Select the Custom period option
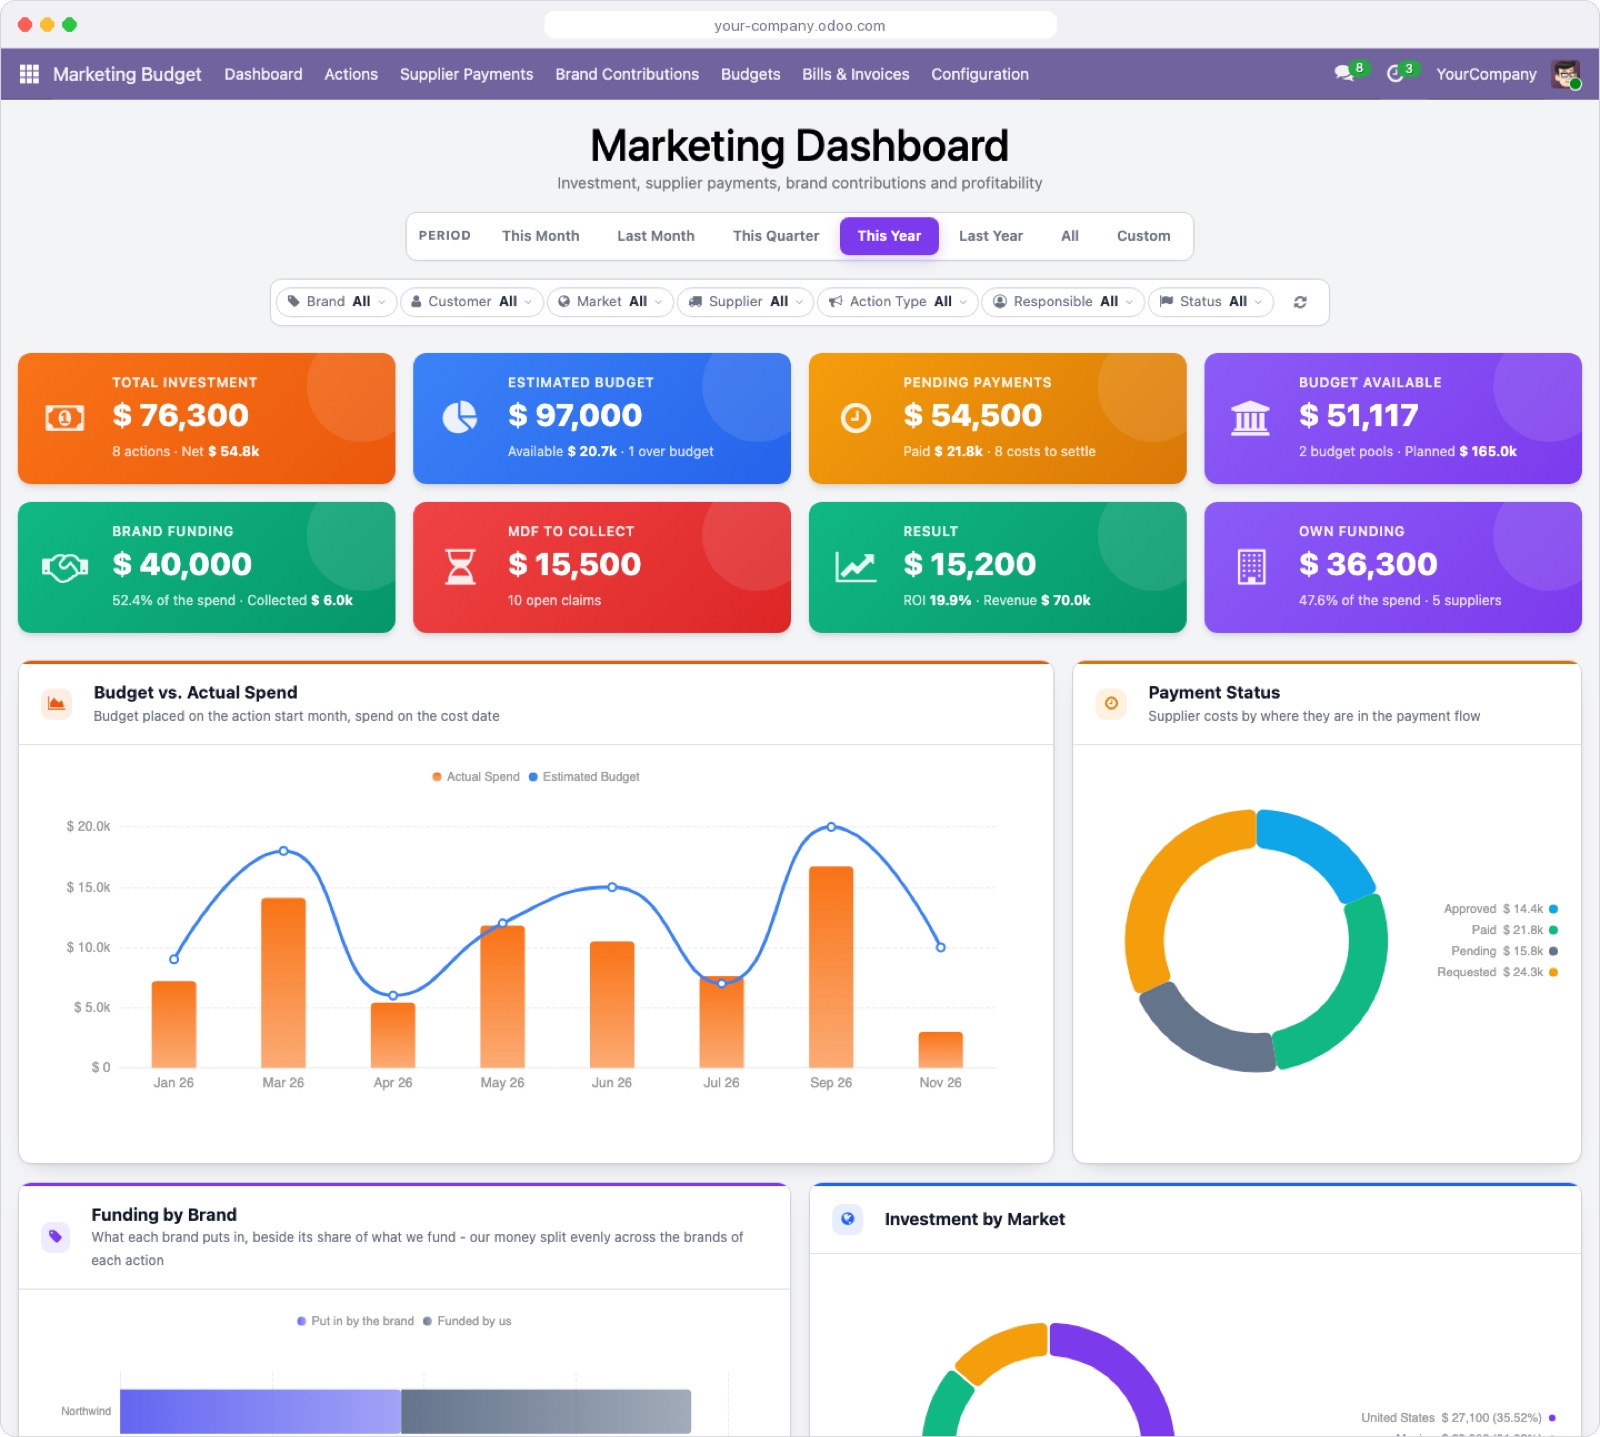Viewport: 1600px width, 1437px height. tap(1144, 236)
